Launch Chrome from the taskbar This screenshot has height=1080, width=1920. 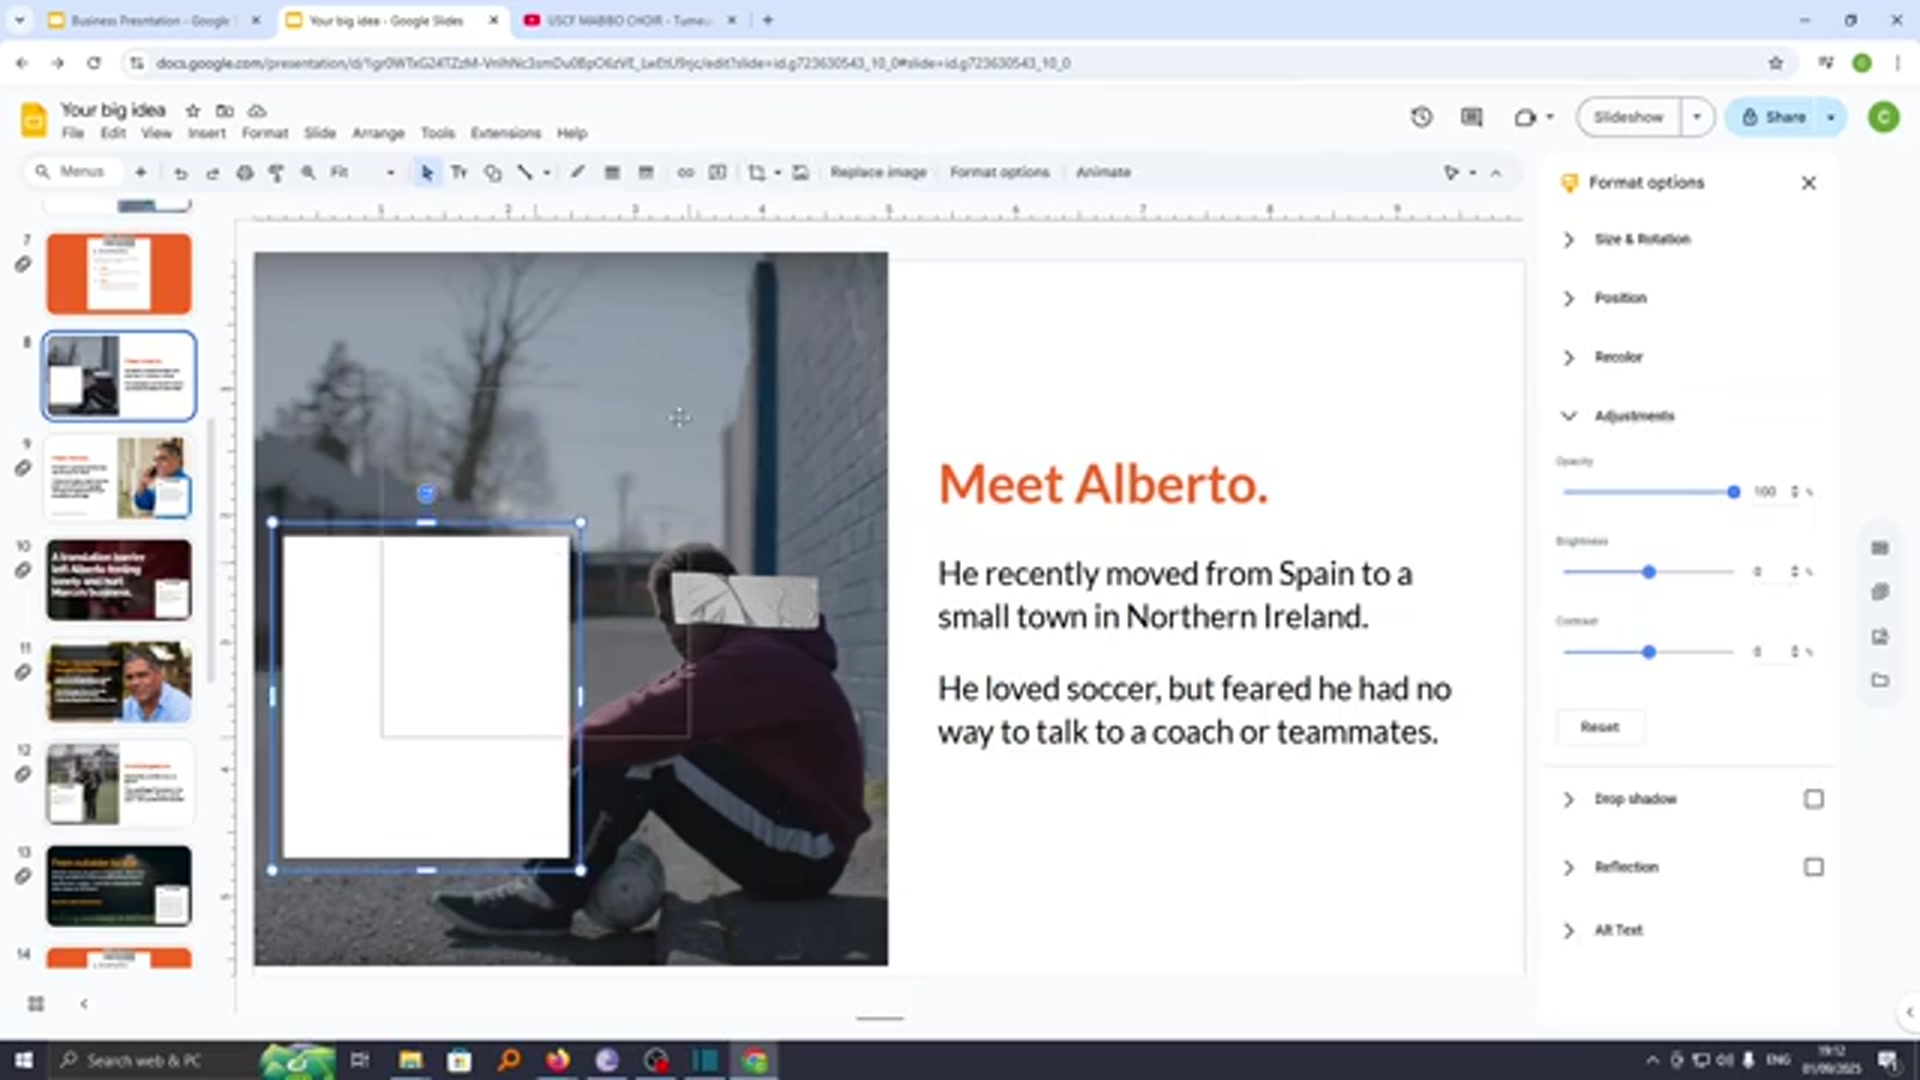coord(755,1060)
